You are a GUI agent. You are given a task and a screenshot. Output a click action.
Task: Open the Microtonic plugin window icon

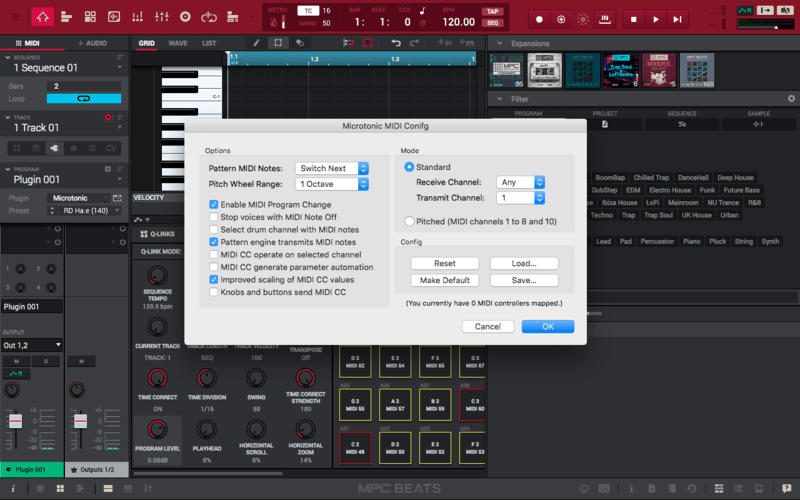click(117, 198)
